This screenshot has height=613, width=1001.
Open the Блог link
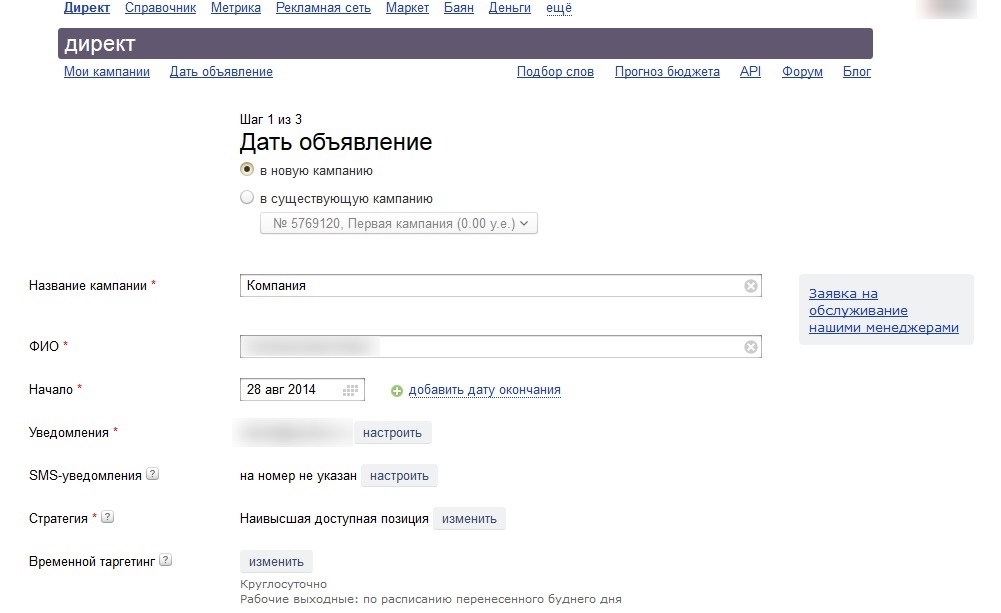coord(857,72)
